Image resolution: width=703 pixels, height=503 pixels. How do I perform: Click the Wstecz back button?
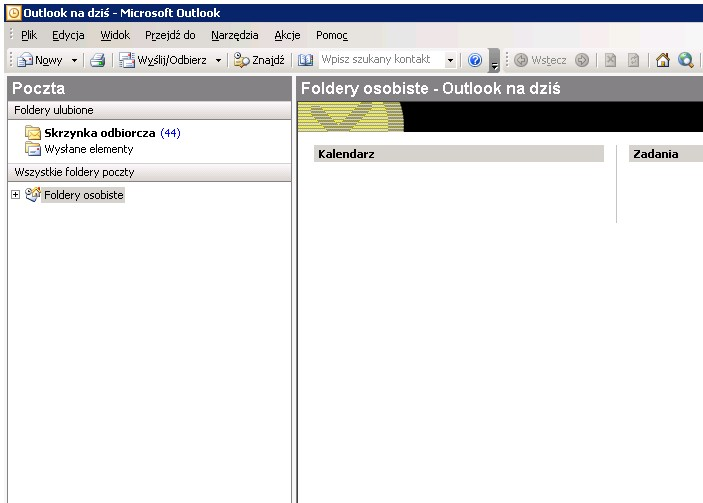pos(540,60)
